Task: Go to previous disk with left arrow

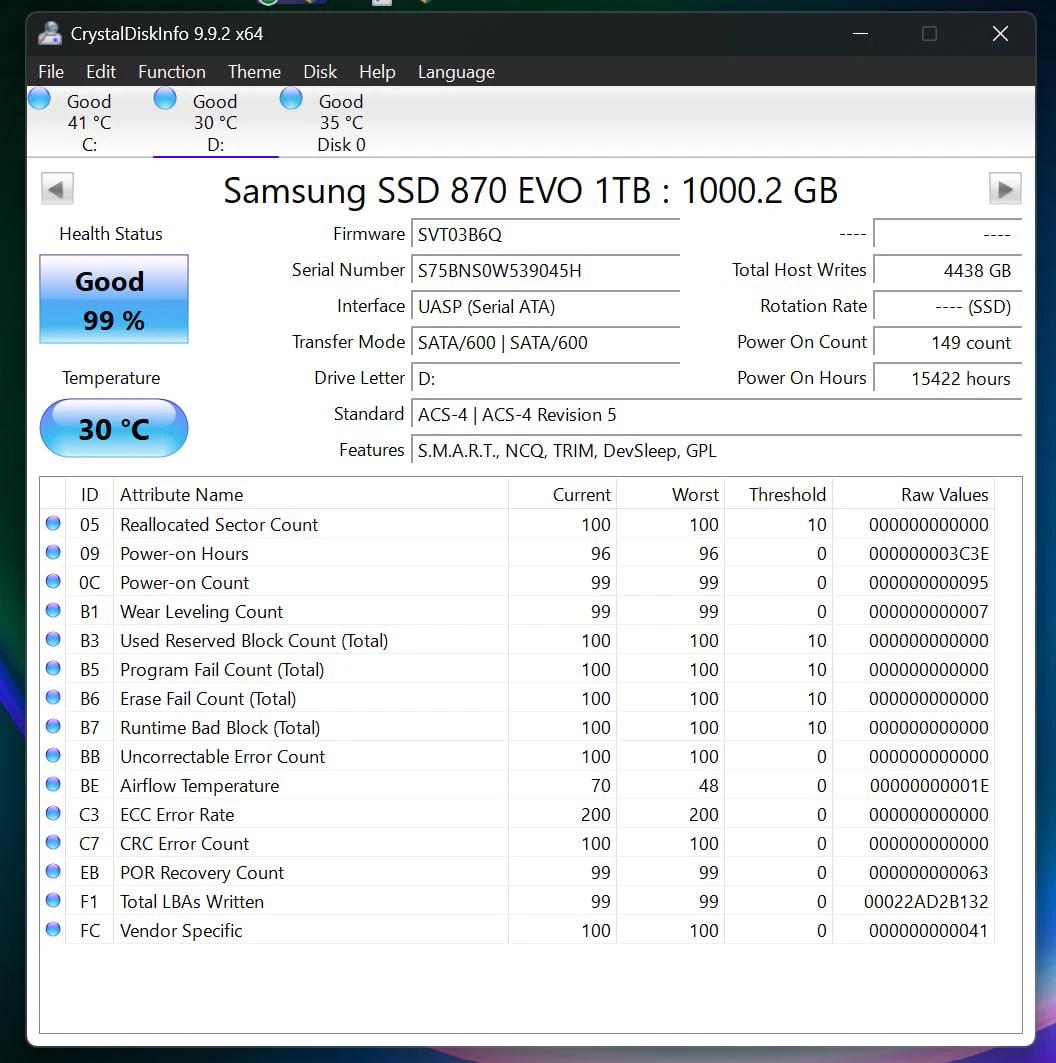Action: (57, 189)
